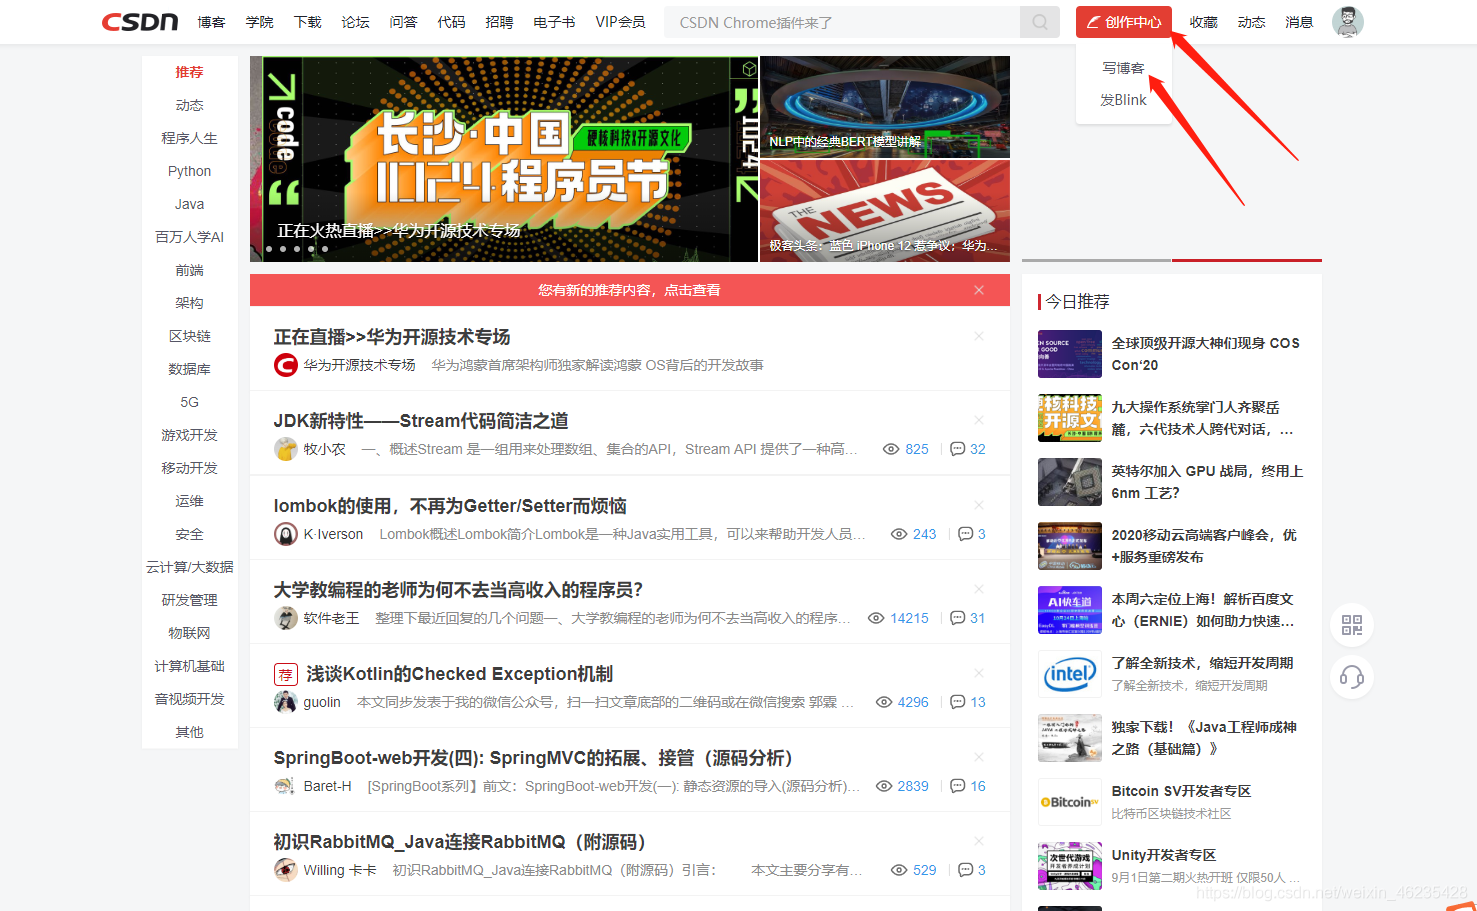Select Java category in sidebar

189,204
